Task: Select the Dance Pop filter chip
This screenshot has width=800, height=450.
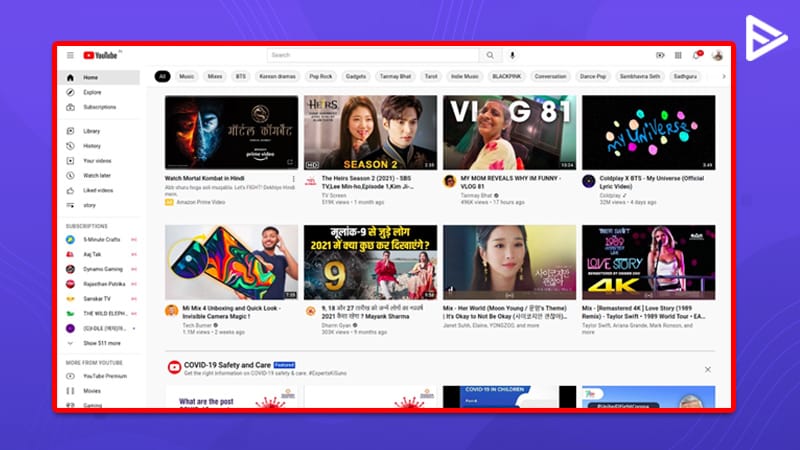Action: (x=593, y=77)
